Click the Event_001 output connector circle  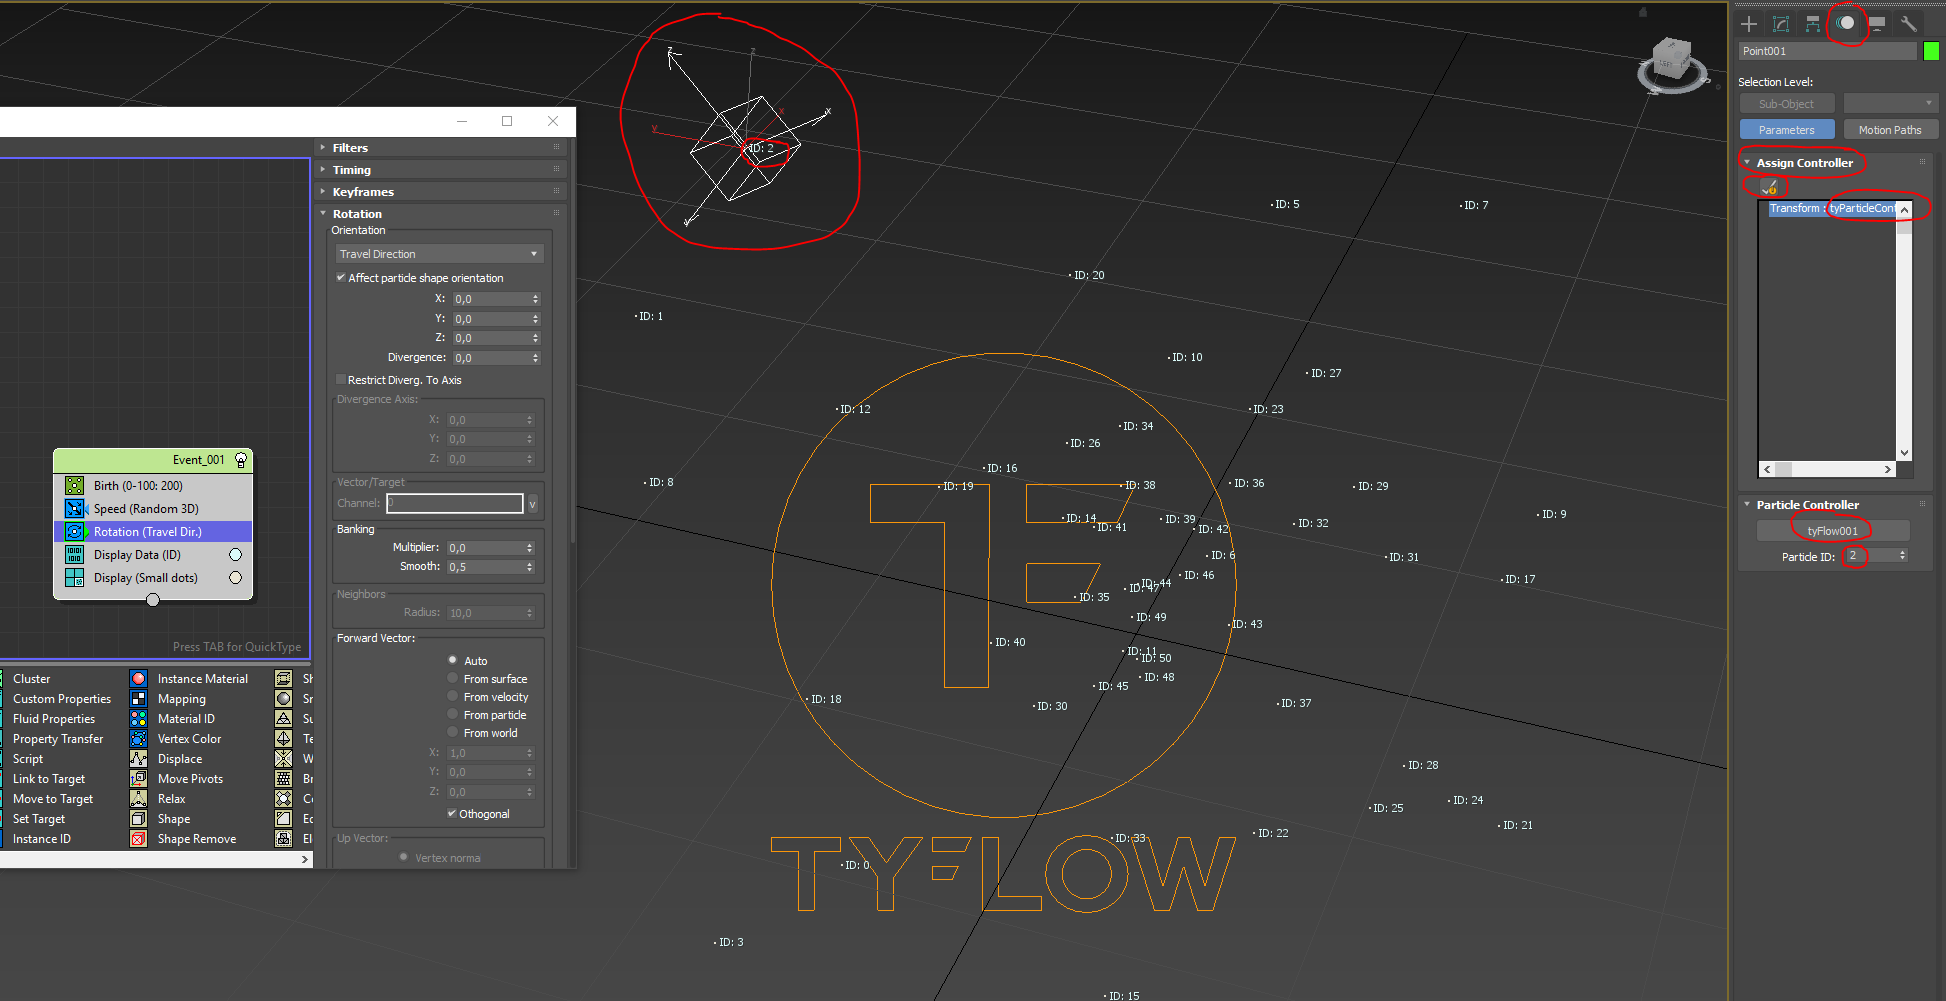[x=153, y=600]
